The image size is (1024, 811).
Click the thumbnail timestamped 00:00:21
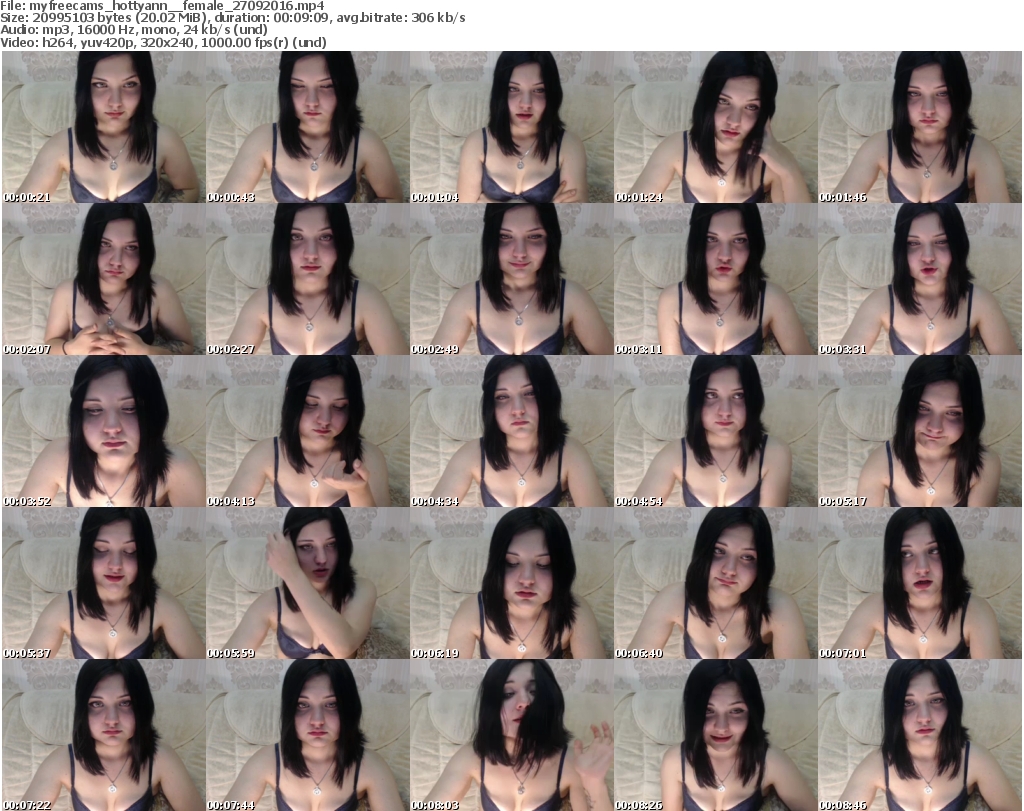103,127
